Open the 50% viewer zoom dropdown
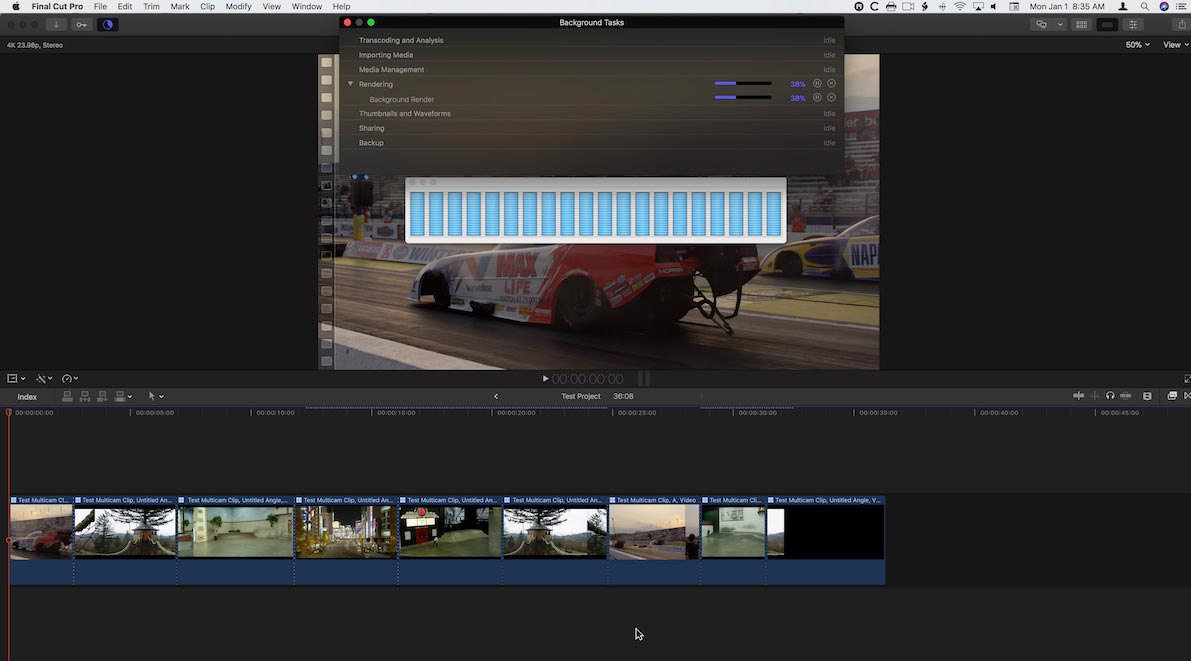Image resolution: width=1191 pixels, height=661 pixels. (x=1137, y=45)
